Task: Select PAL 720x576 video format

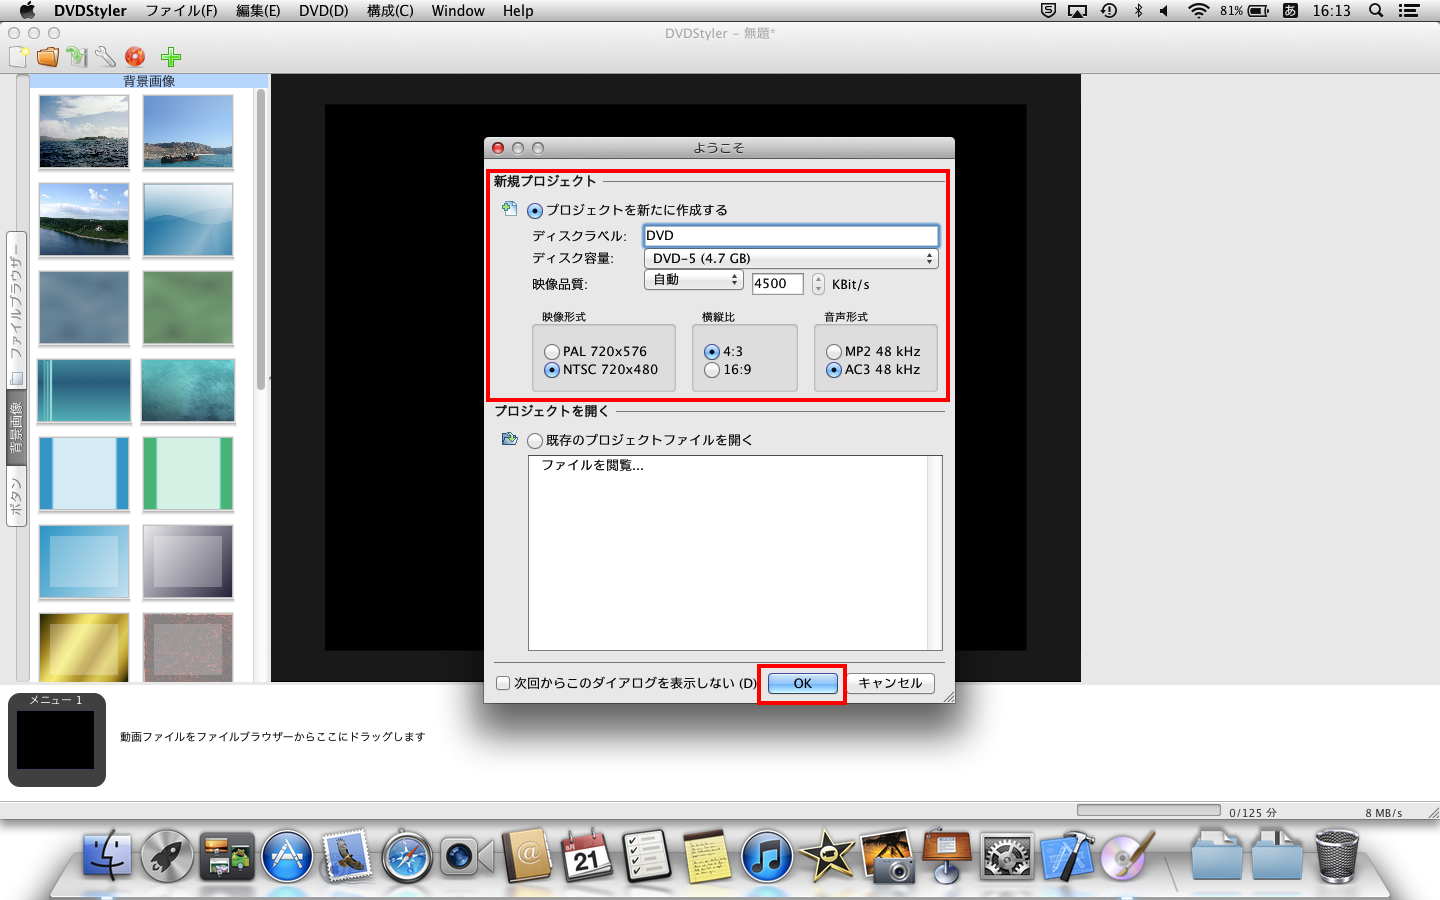Action: pyautogui.click(x=552, y=352)
